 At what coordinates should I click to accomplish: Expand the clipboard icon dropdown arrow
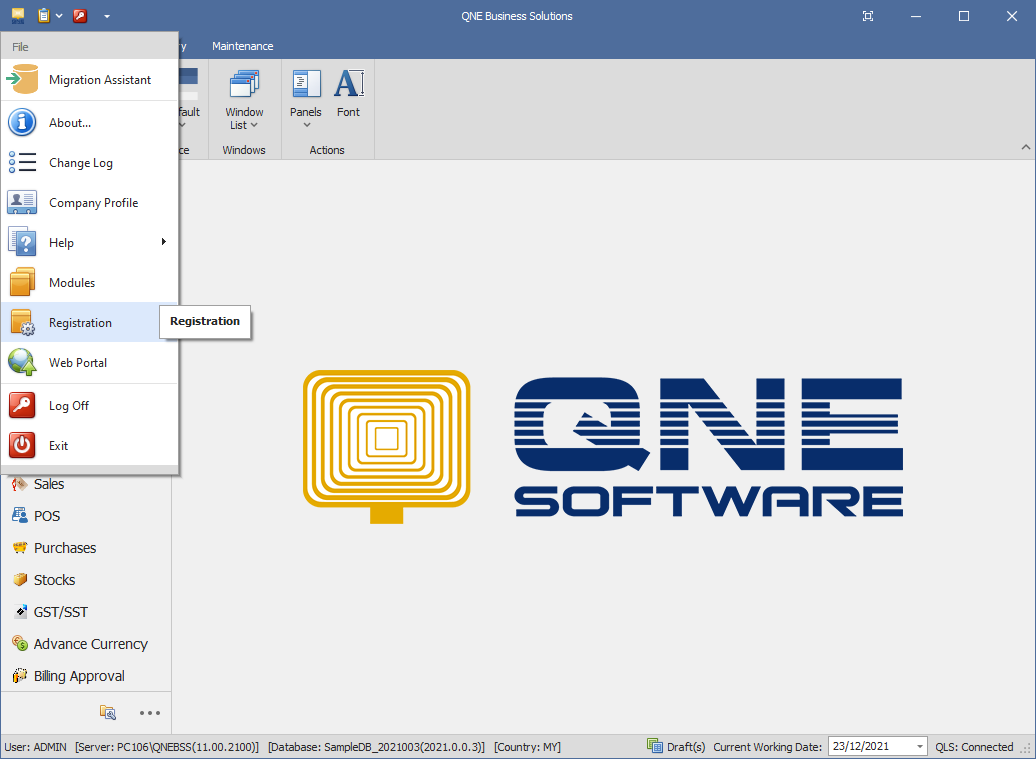(59, 16)
